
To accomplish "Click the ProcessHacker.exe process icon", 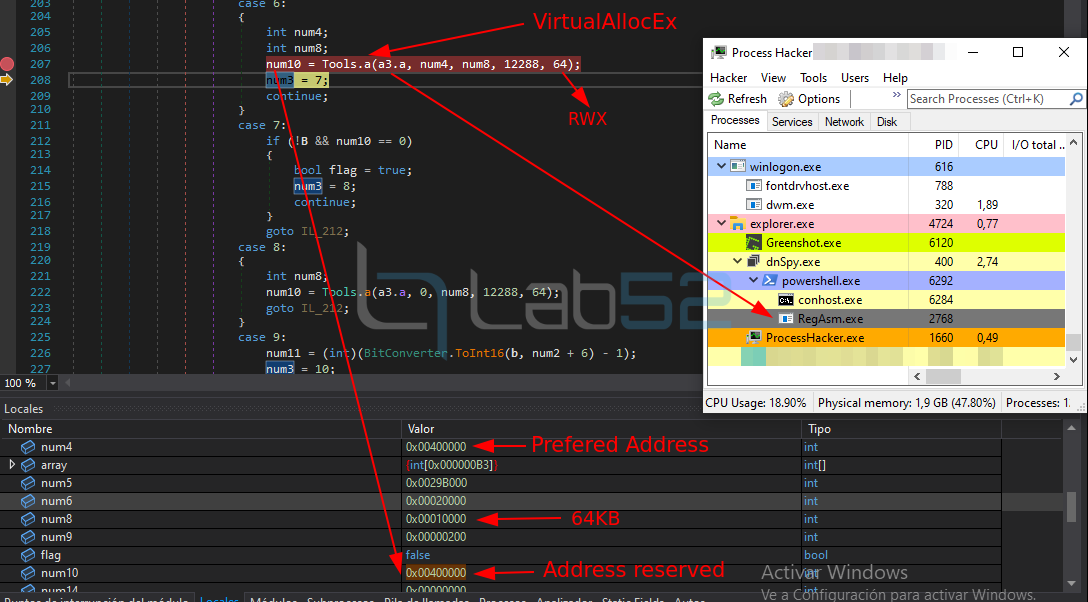I will point(754,338).
